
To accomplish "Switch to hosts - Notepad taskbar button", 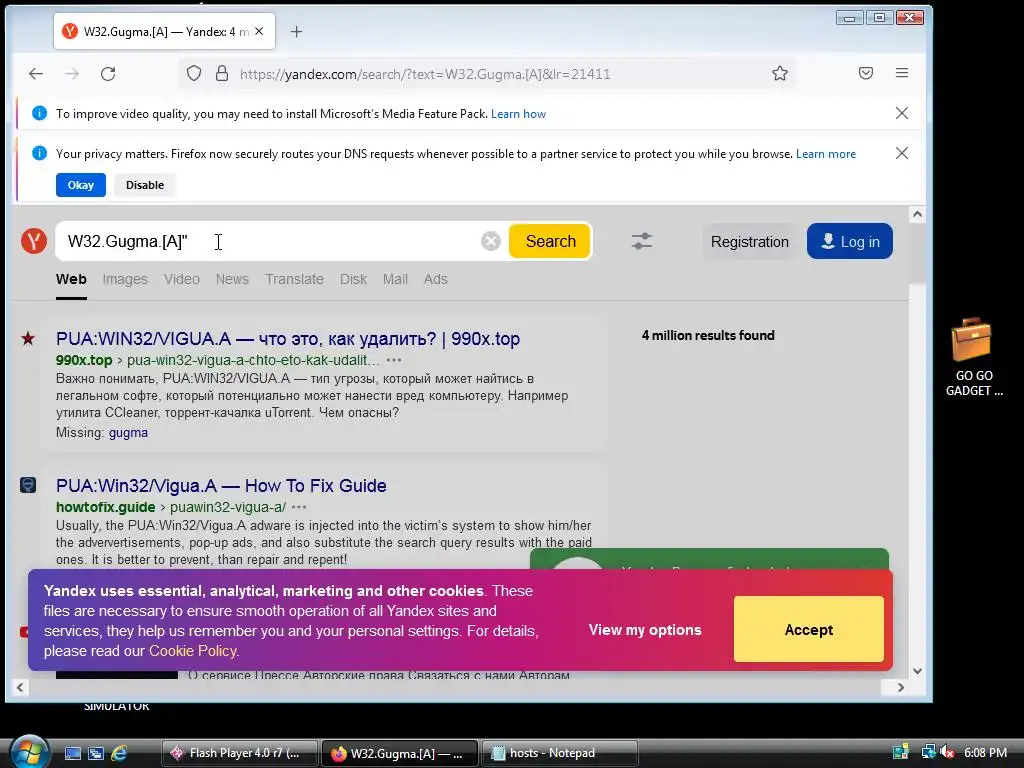I will (559, 753).
